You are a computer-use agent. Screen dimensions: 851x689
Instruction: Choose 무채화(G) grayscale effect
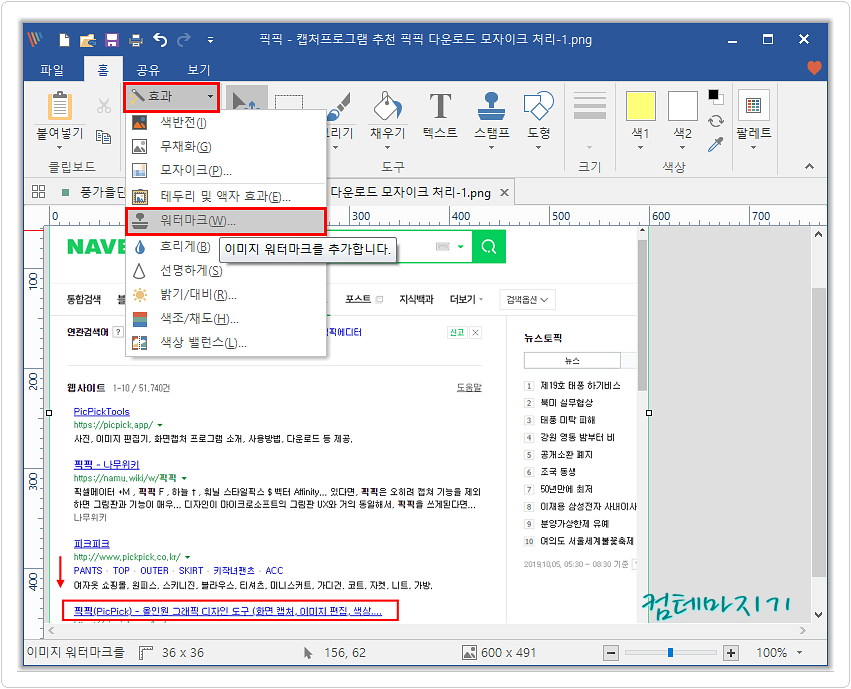click(x=226, y=146)
